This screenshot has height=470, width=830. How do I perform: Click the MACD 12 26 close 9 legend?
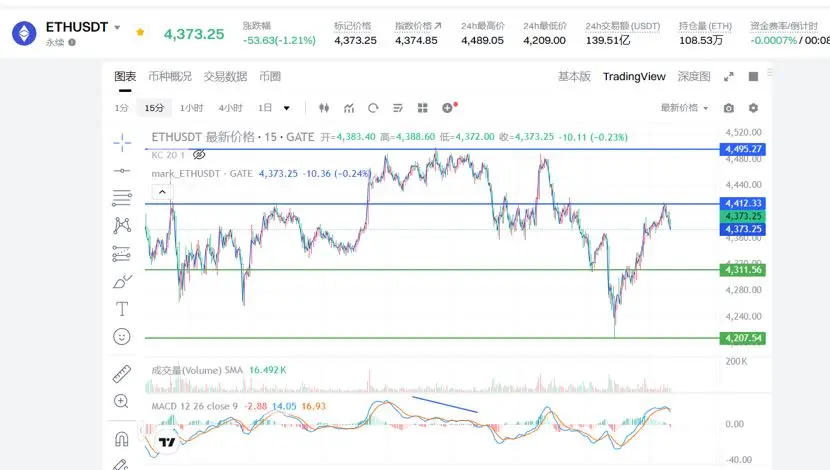[194, 406]
